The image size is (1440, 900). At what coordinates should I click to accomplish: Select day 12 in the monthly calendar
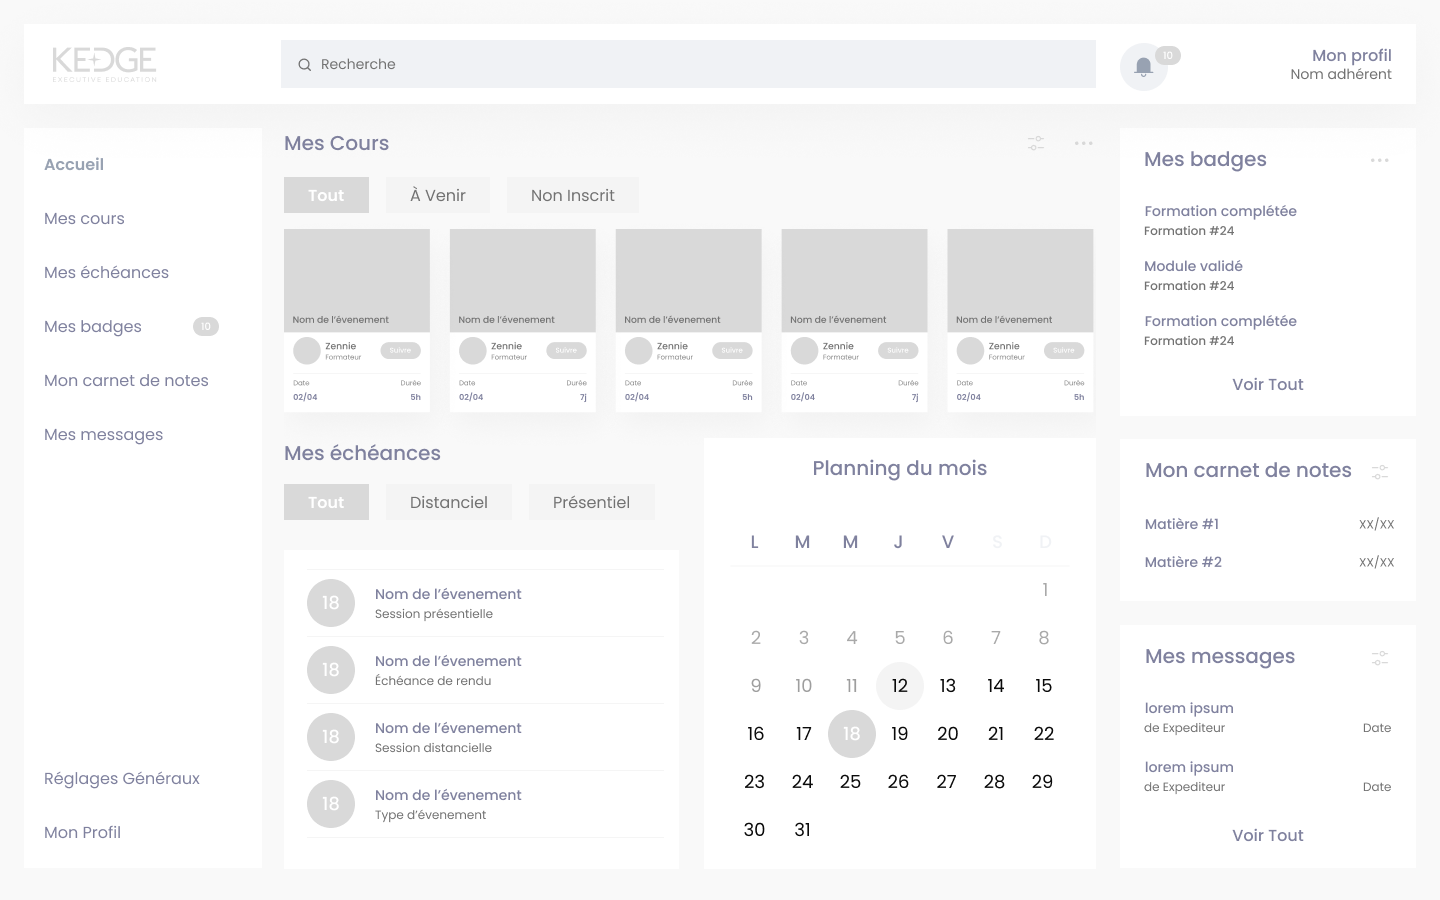point(899,686)
